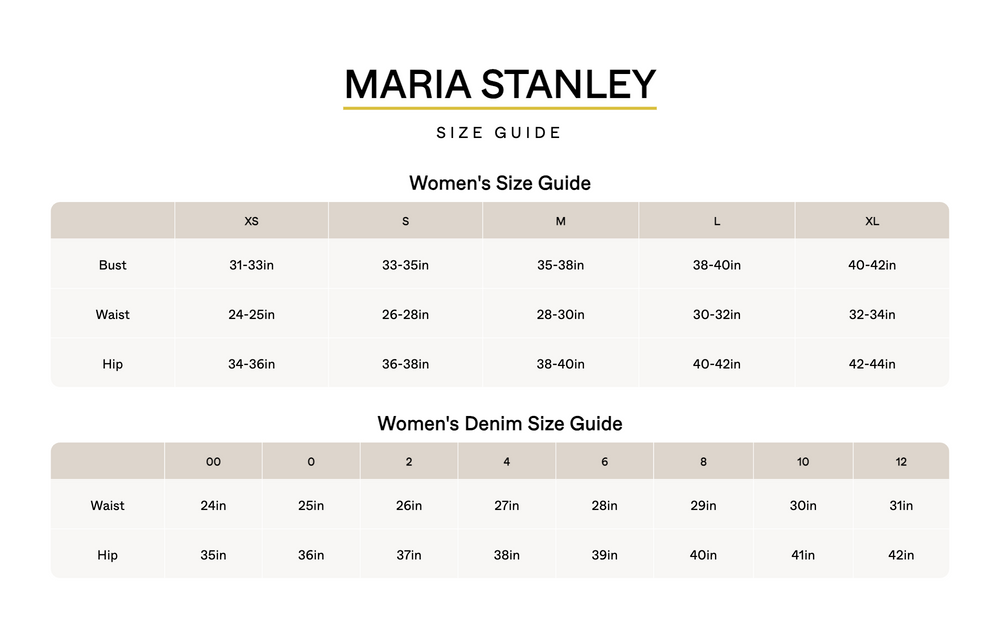1000x644 pixels.
Task: Select the 28-30in waist cell for size M
Action: (x=560, y=314)
